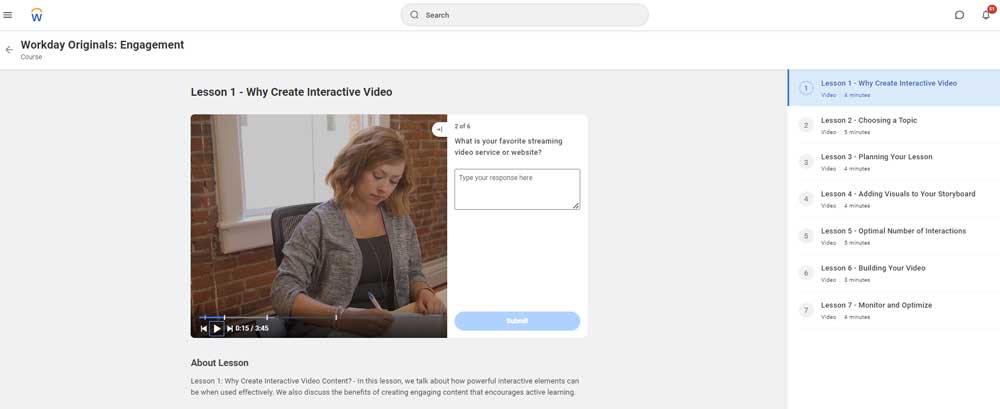Open the hamburger main menu

point(8,15)
